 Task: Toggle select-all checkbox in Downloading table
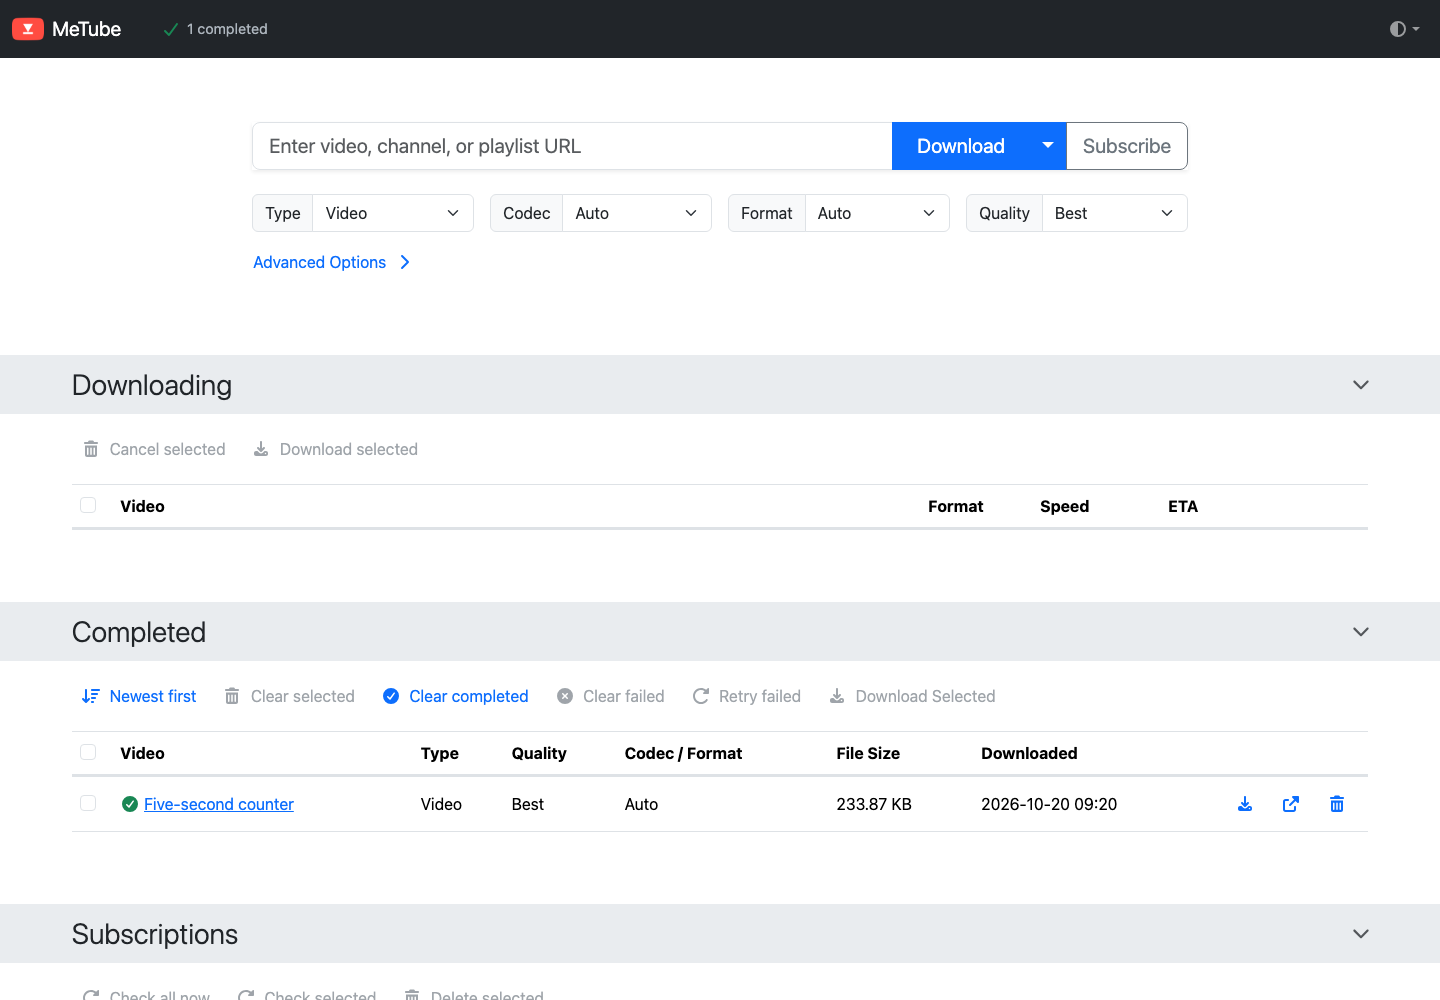(88, 505)
